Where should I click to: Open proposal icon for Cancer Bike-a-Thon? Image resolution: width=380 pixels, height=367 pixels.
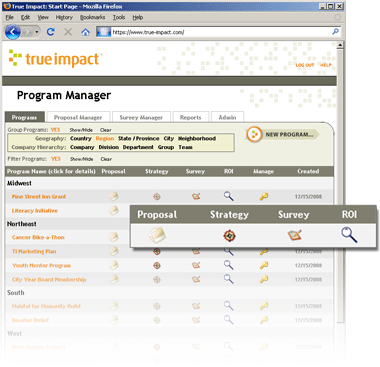[114, 237]
